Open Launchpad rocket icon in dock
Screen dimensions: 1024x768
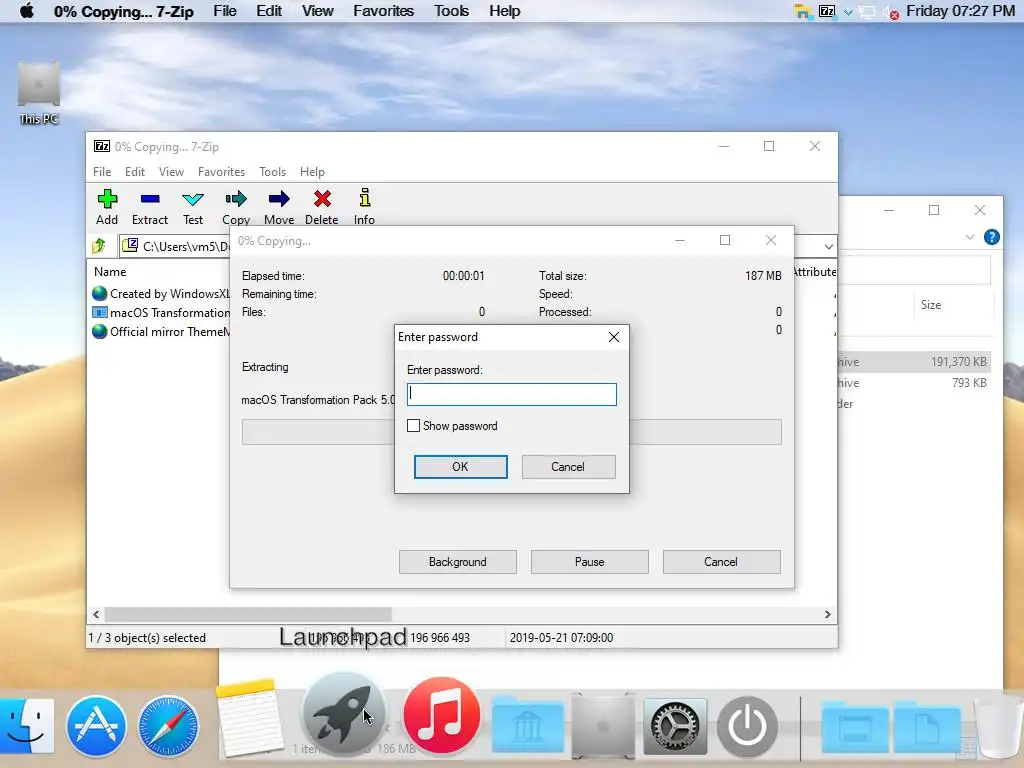click(x=344, y=714)
